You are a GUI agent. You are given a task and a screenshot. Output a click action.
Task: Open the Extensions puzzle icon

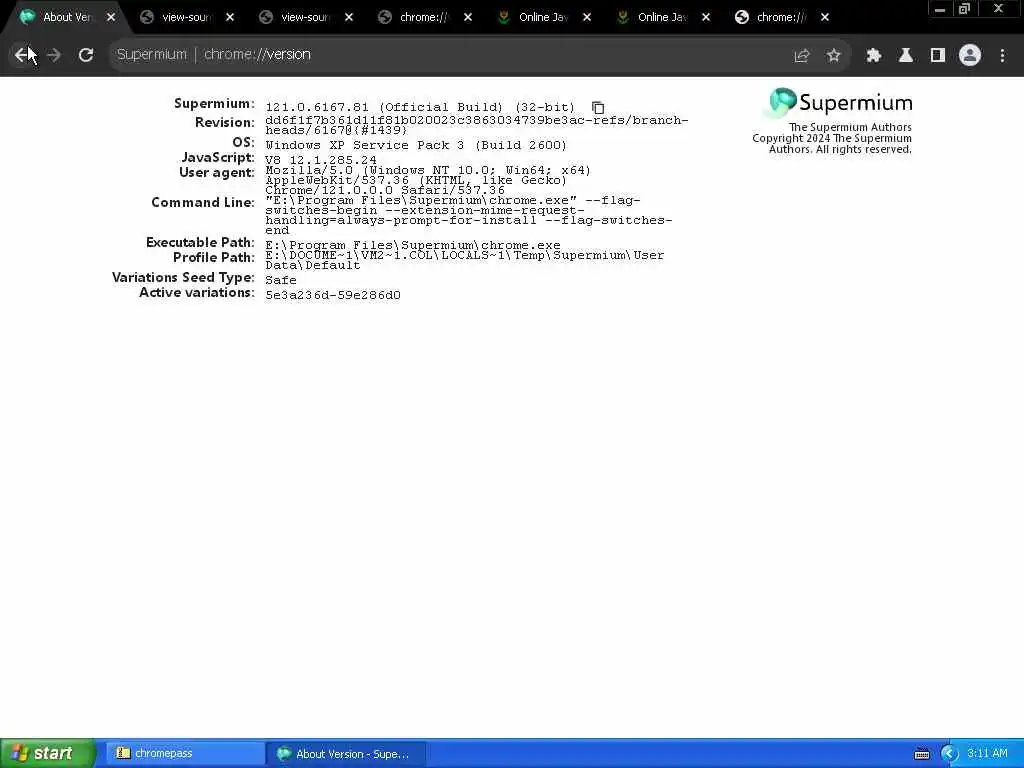[874, 56]
